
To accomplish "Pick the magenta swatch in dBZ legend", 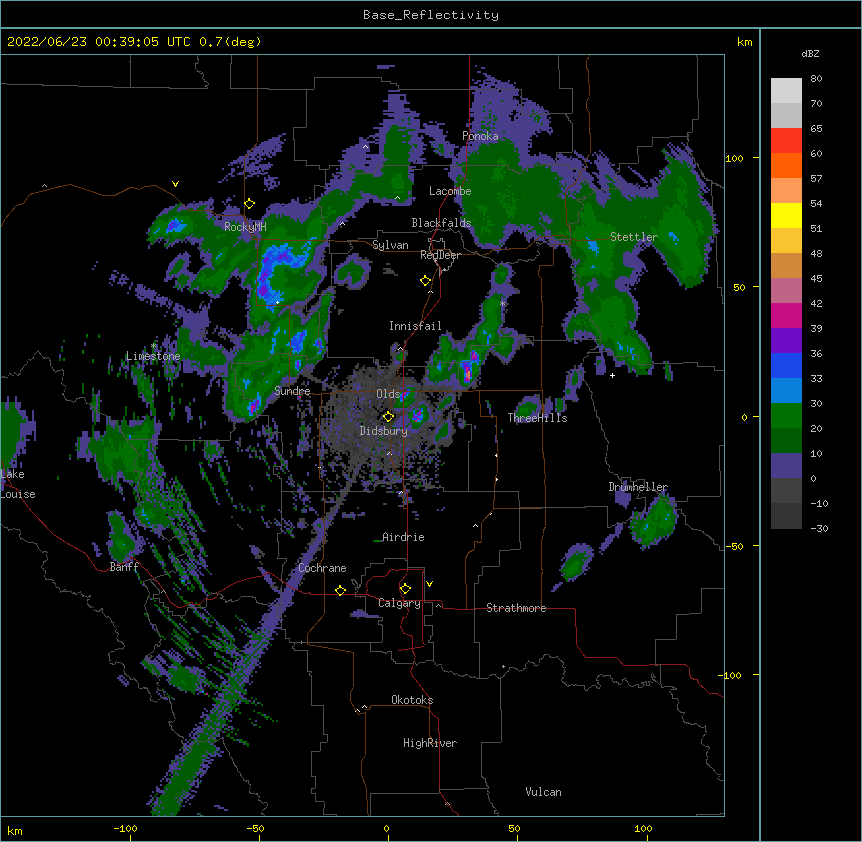I will click(x=786, y=315).
